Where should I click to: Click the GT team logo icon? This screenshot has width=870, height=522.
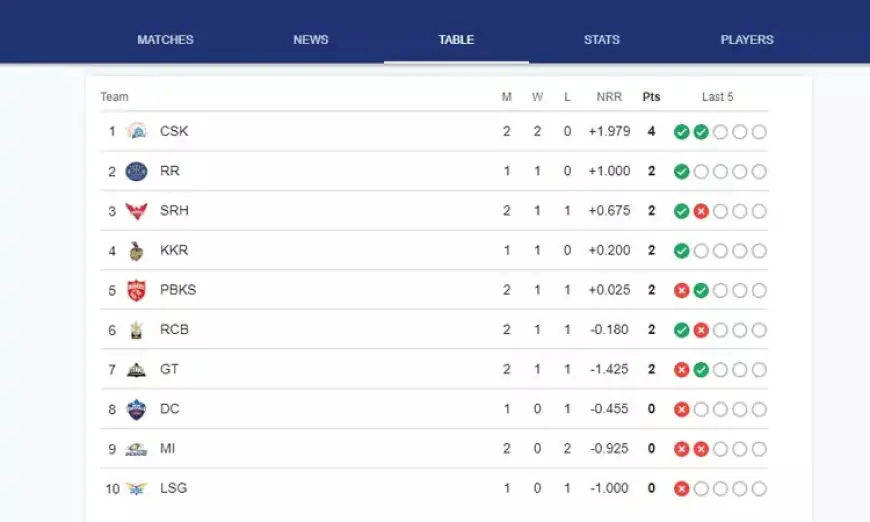[137, 369]
